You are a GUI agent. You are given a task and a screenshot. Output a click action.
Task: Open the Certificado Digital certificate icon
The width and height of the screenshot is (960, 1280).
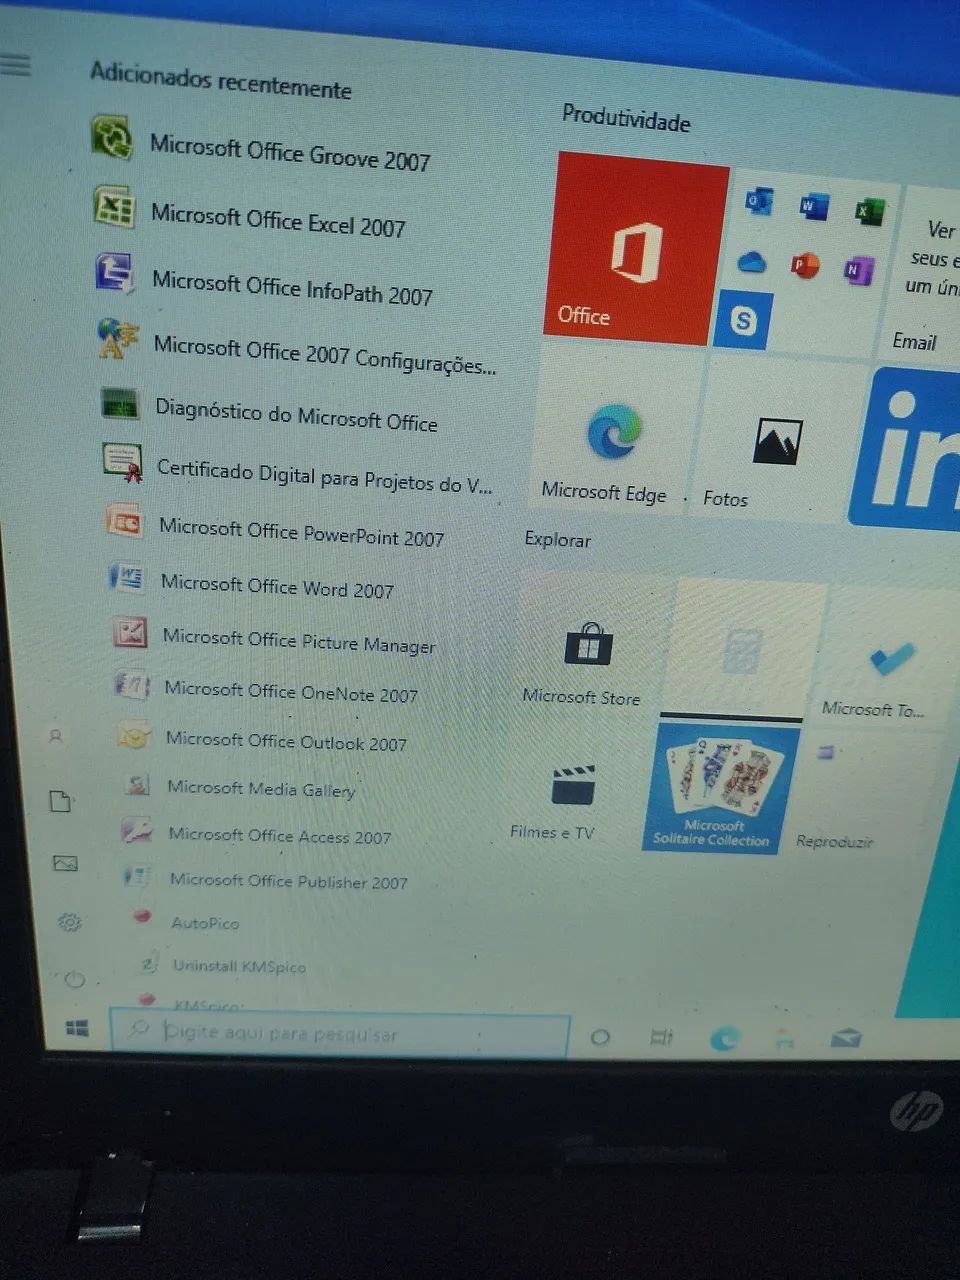click(x=122, y=462)
